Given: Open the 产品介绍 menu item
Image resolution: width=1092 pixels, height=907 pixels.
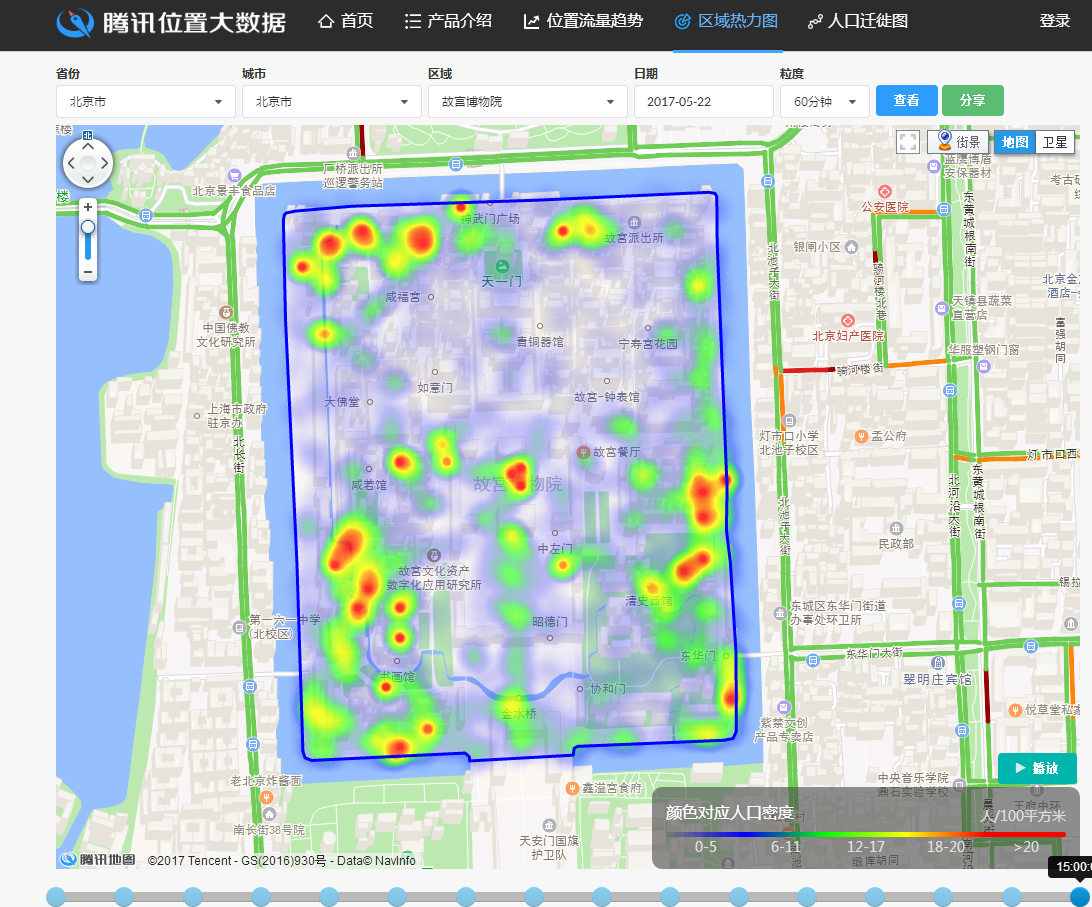Looking at the screenshot, I should tap(448, 22).
